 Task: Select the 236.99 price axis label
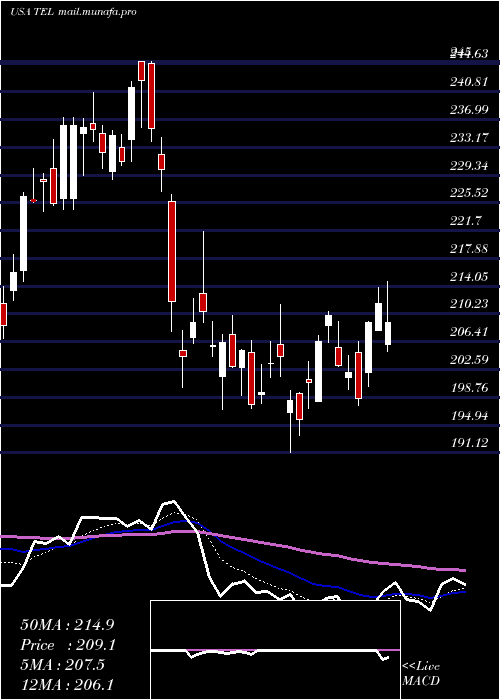point(469,110)
